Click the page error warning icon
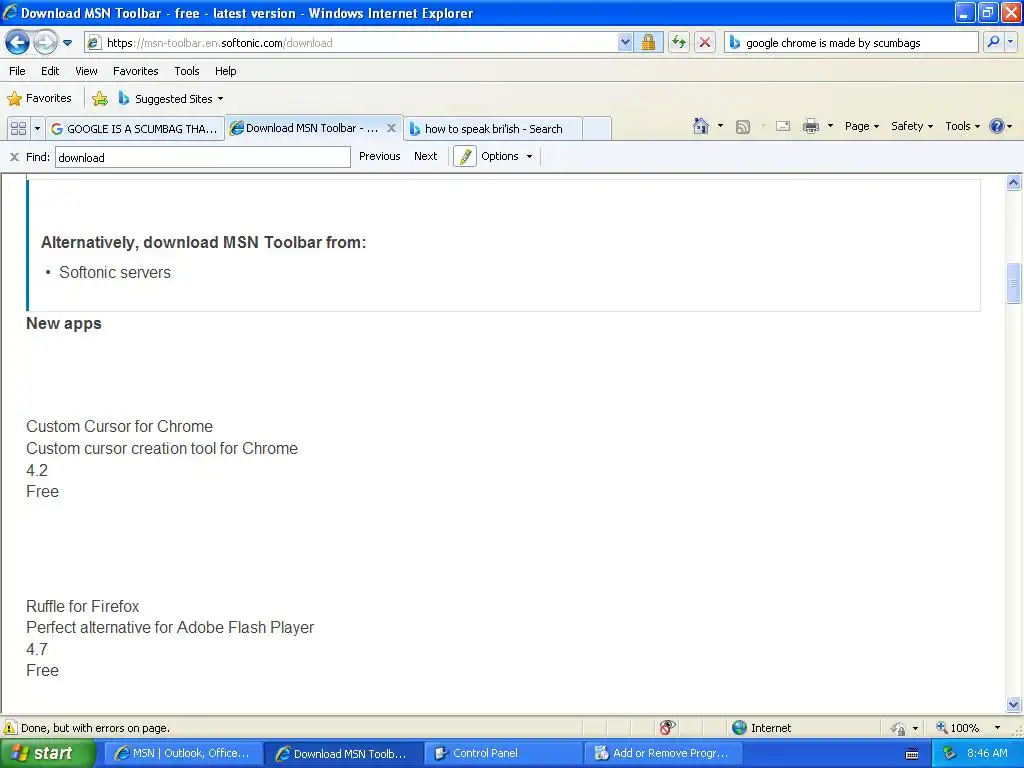The height and width of the screenshot is (768, 1024). pyautogui.click(x=10, y=728)
